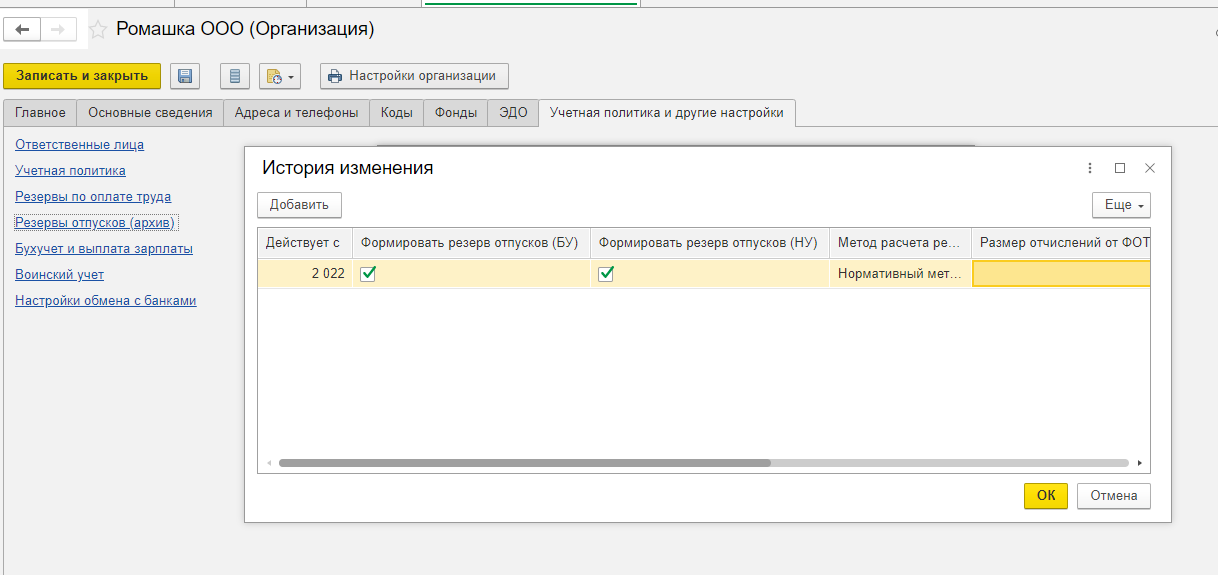Save the organization with the floppy disk icon

[185, 76]
